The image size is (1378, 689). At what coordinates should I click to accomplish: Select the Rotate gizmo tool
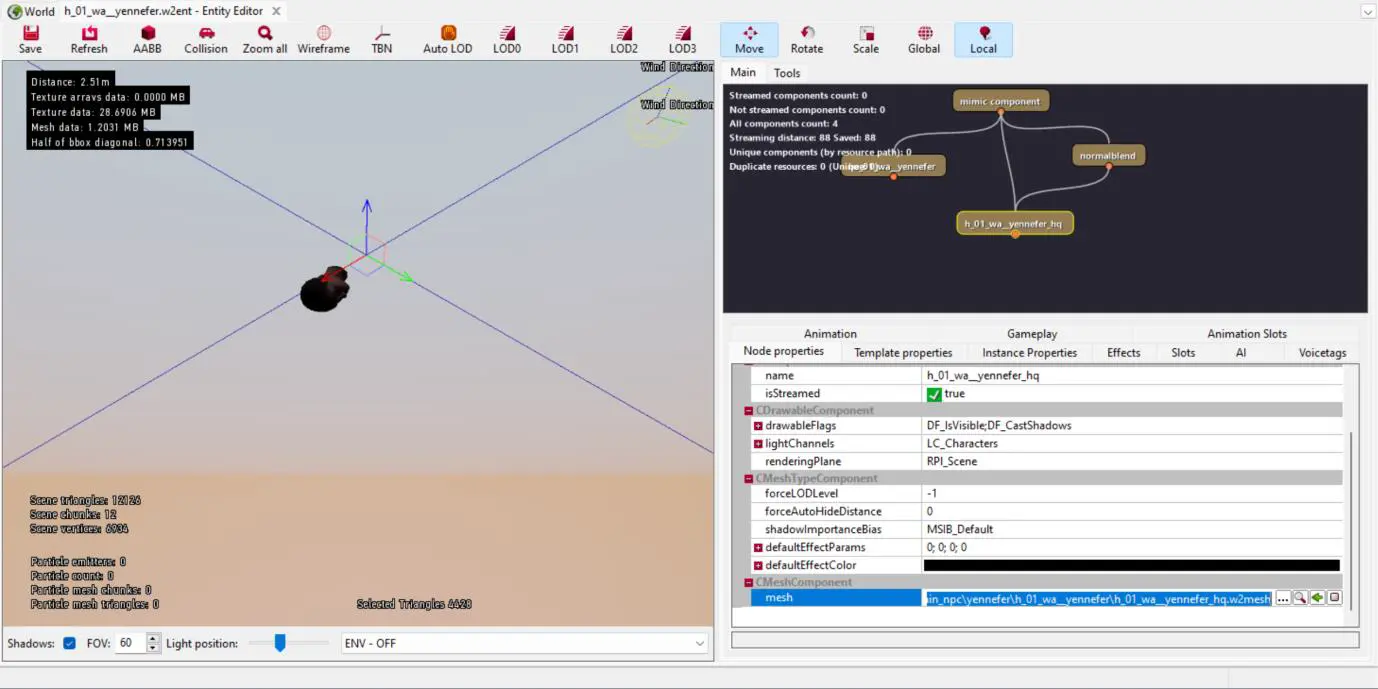[x=807, y=39]
